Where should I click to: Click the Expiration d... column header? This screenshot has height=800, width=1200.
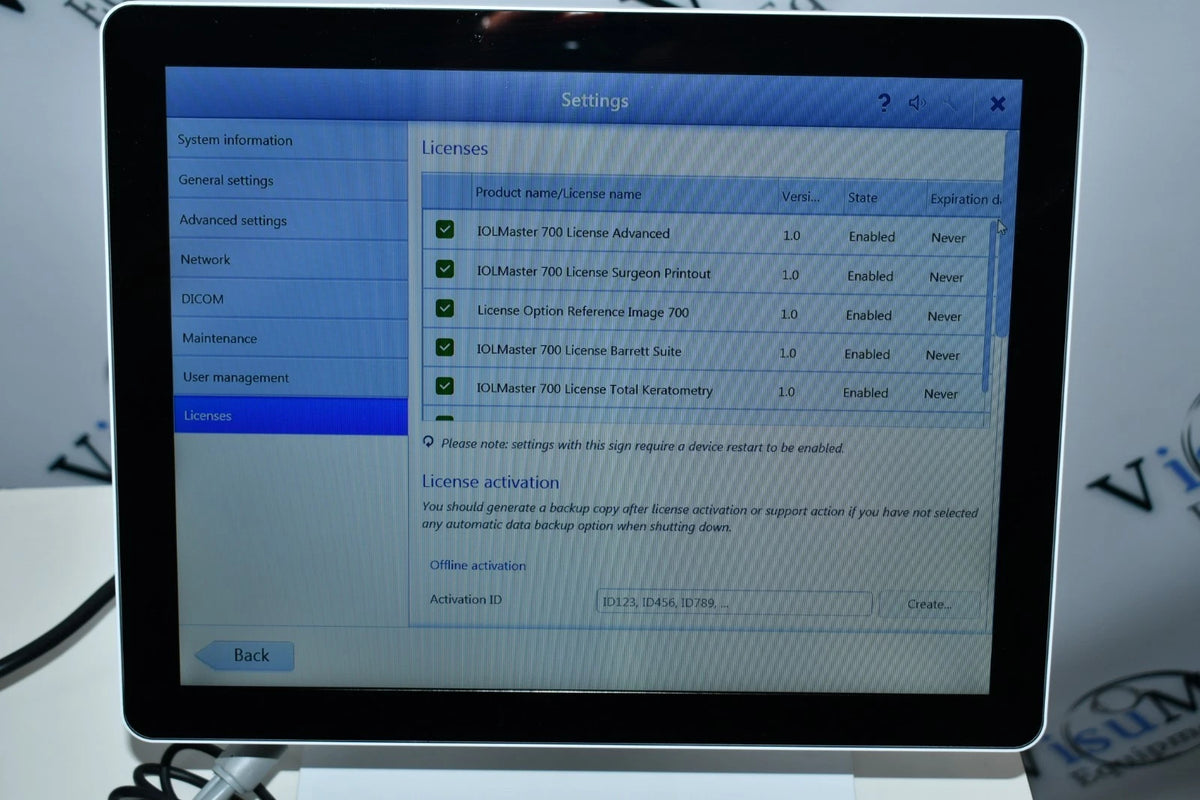(965, 199)
